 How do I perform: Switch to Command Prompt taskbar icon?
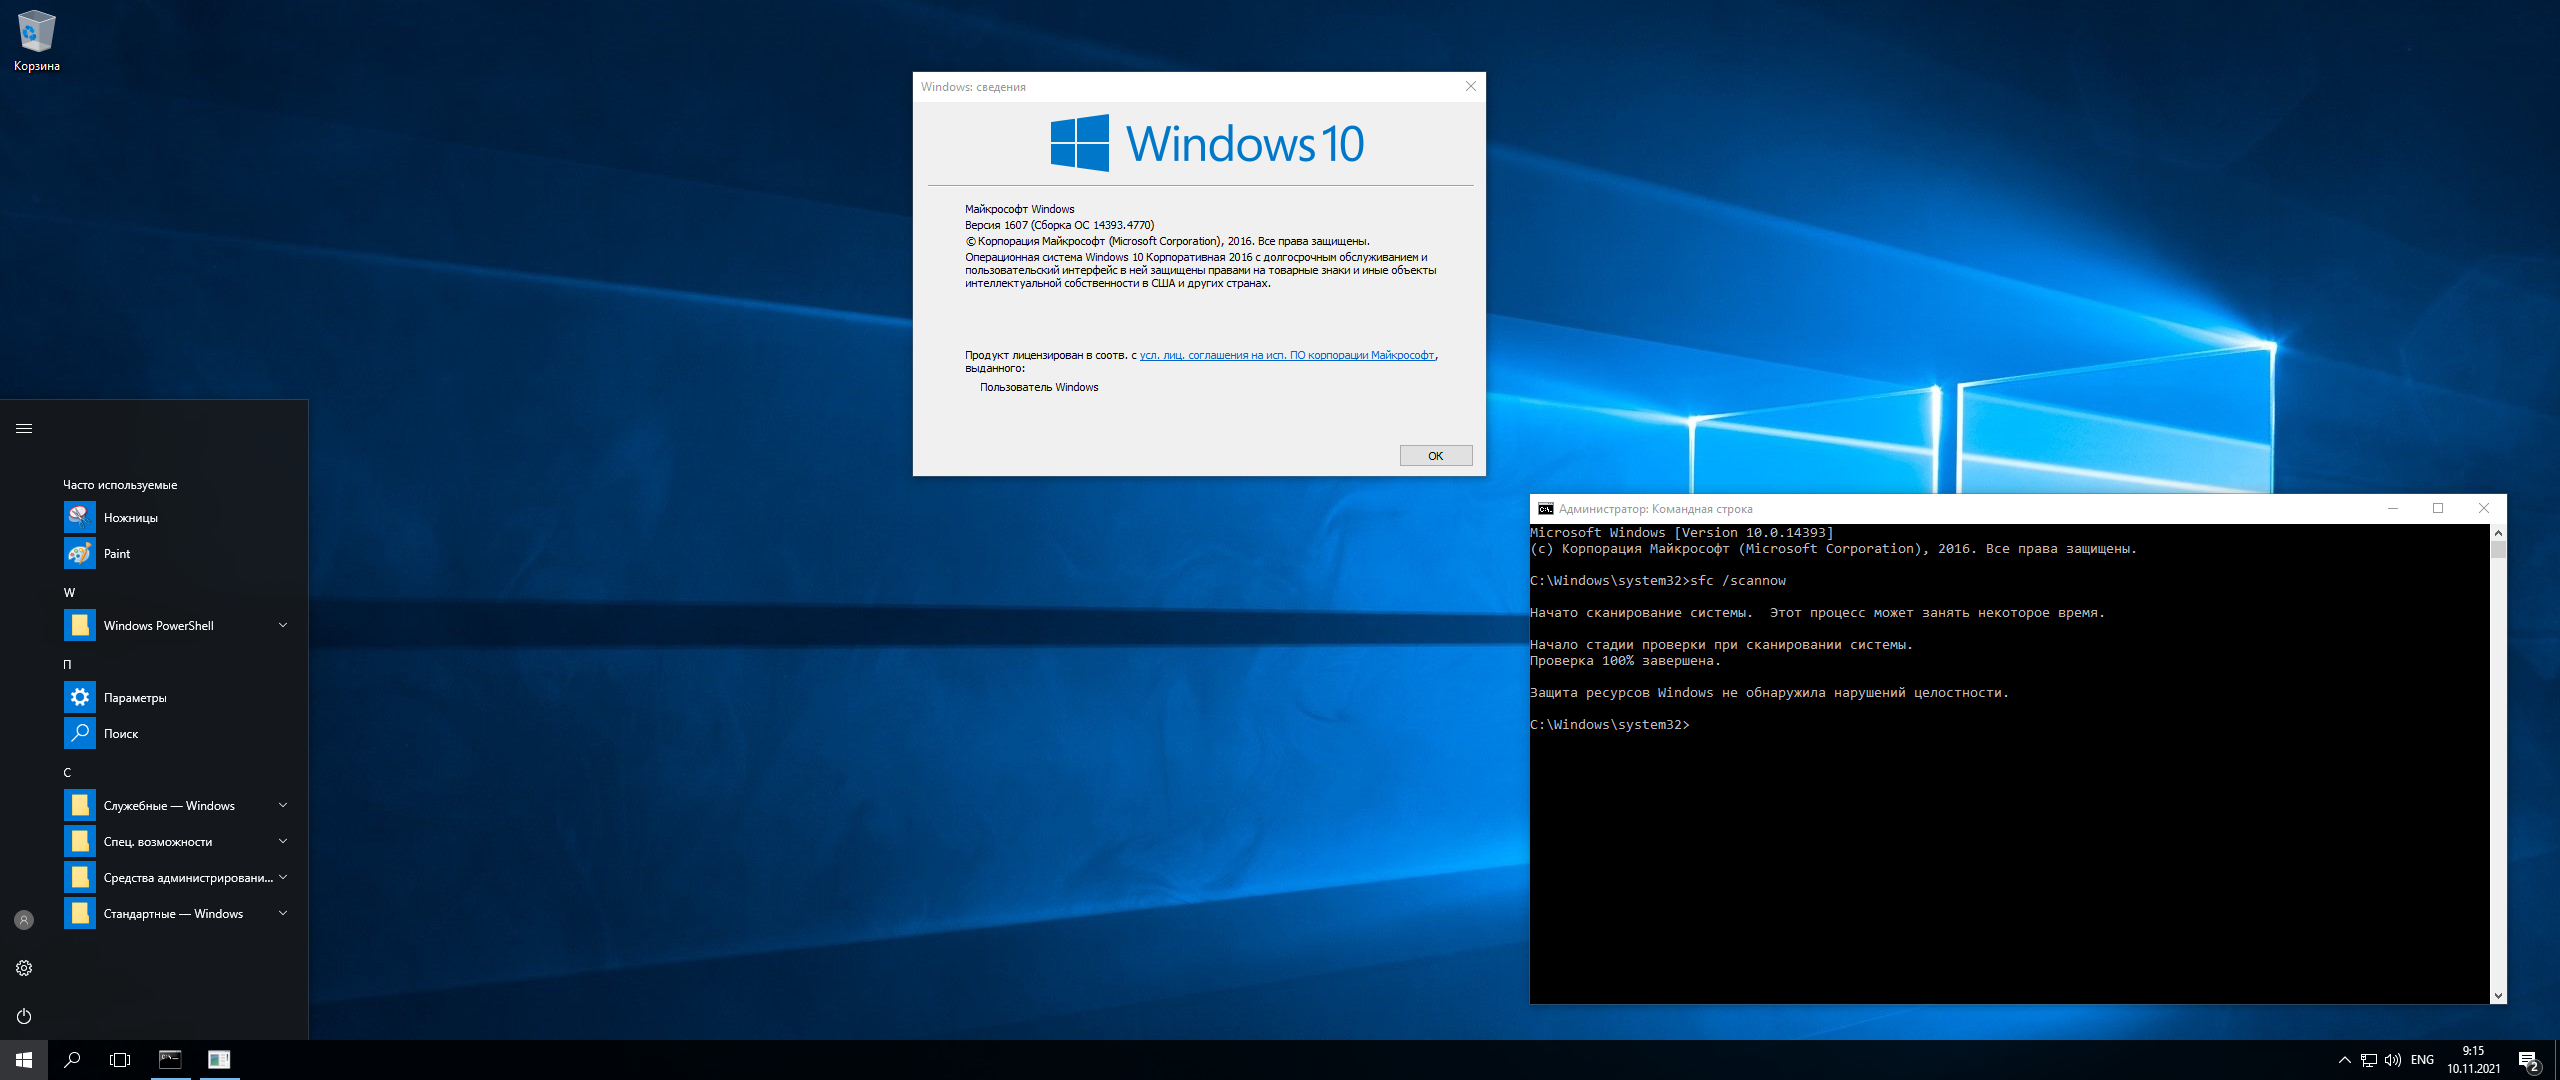[x=170, y=1060]
